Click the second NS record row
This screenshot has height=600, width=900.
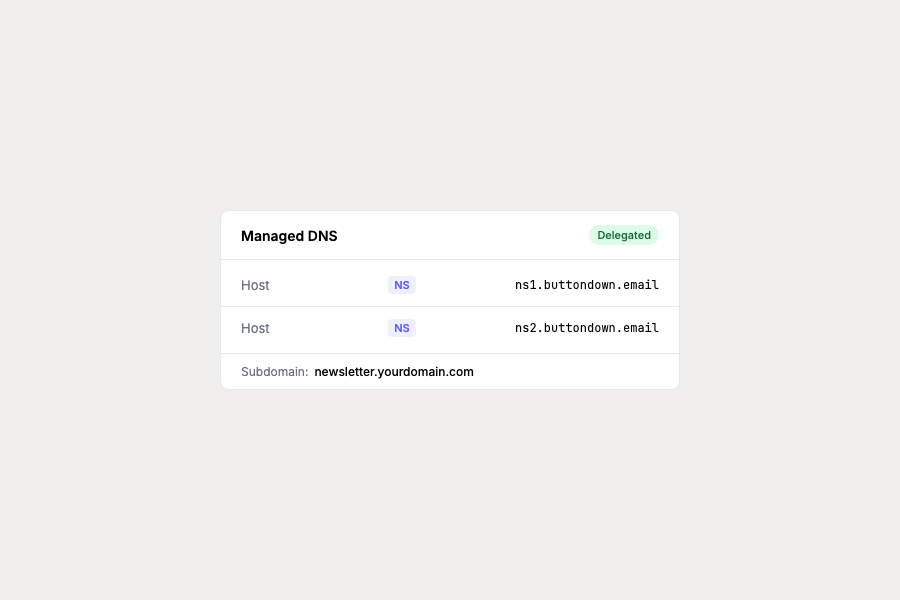click(x=450, y=328)
